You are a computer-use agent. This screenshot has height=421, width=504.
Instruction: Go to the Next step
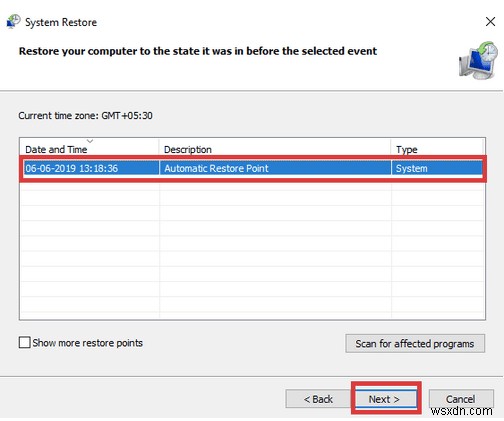(x=386, y=399)
